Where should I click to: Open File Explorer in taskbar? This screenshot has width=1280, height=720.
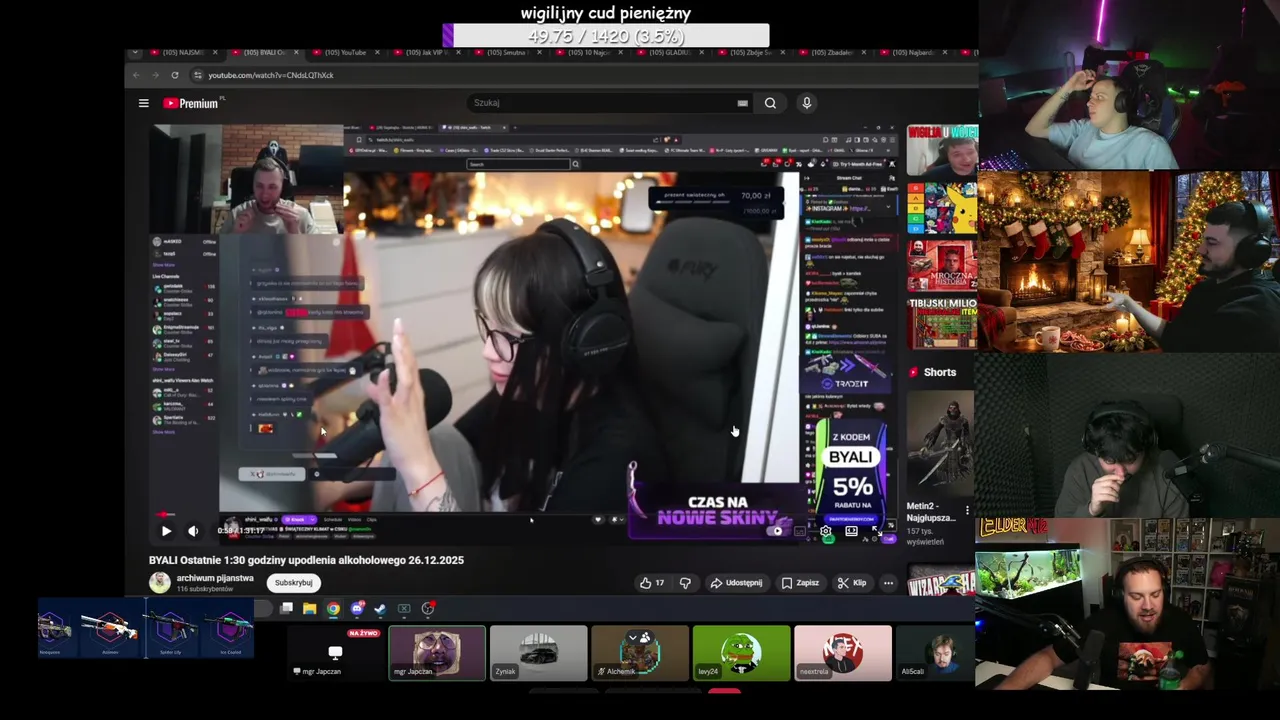310,608
